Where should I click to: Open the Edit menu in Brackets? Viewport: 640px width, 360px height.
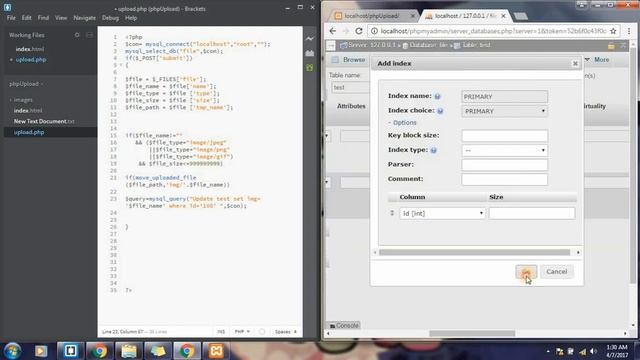pyautogui.click(x=27, y=18)
